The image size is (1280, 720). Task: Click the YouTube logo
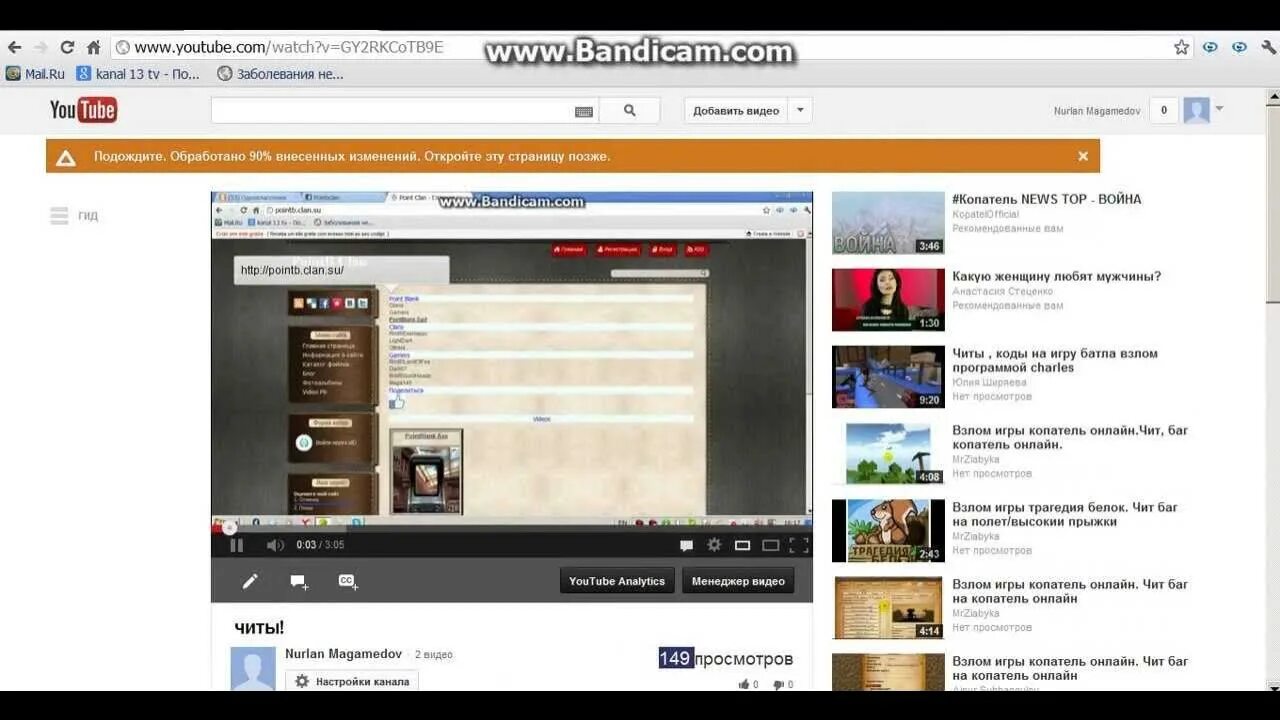[84, 110]
